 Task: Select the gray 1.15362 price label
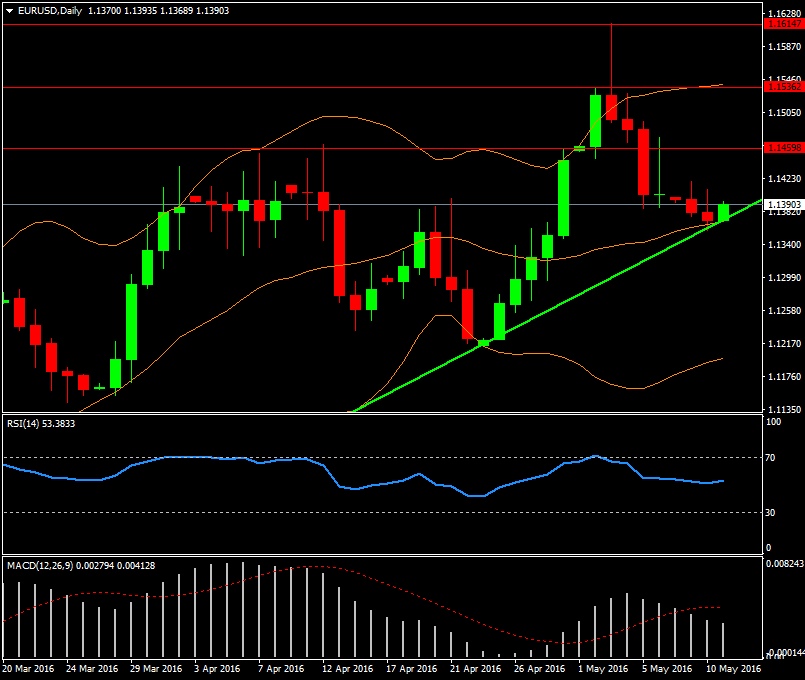(783, 87)
